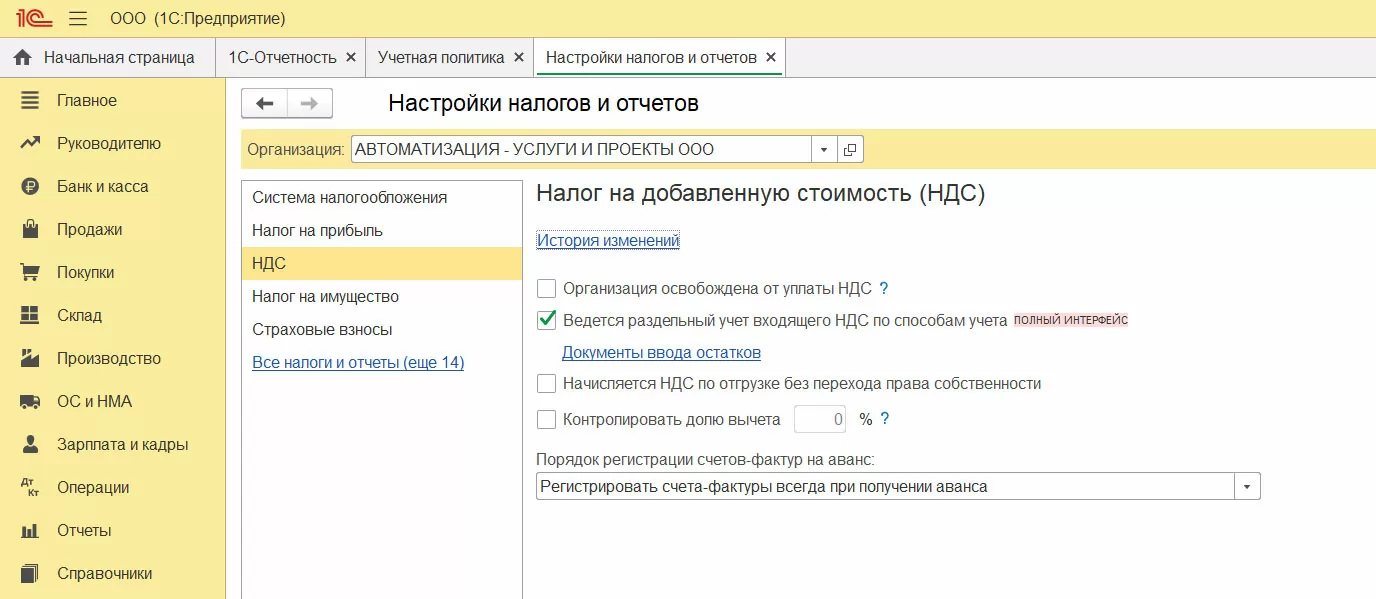
Task: Open the История изменений link
Action: click(x=608, y=240)
